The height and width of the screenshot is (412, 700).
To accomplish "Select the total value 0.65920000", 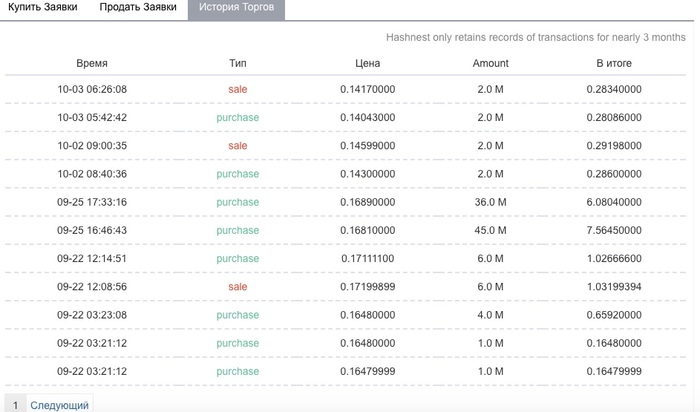I will tap(614, 315).
